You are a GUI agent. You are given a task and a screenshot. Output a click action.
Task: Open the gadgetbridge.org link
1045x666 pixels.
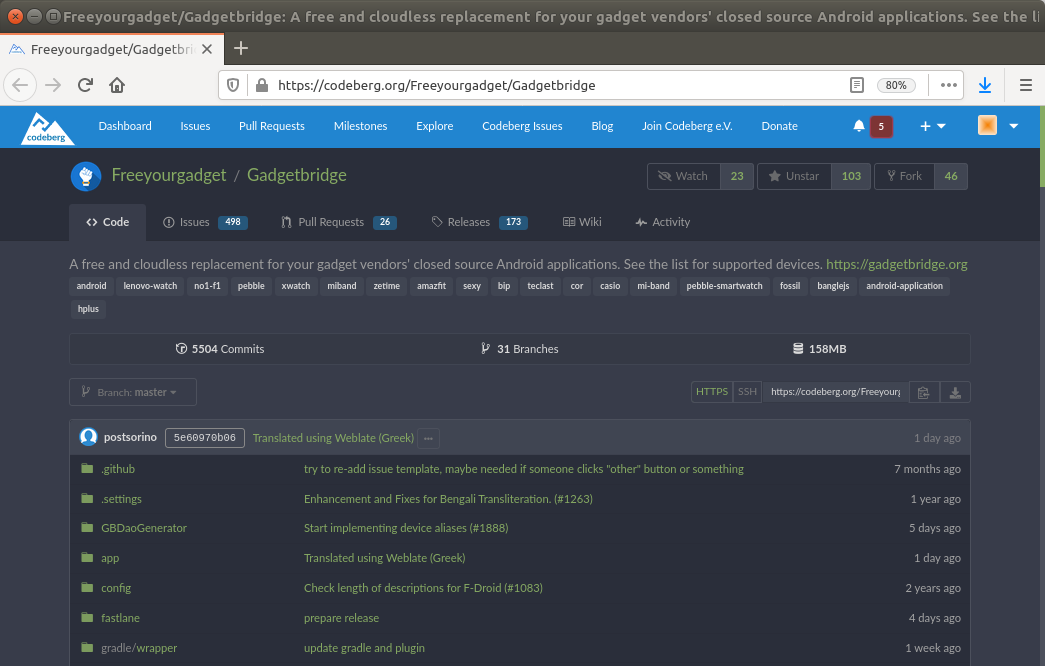coord(897,264)
